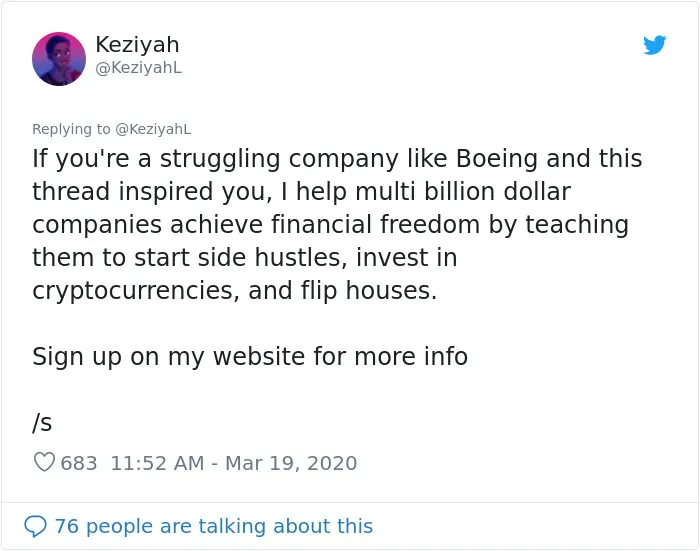Click the 683 likes count
The width and height of the screenshot is (700, 551).
[79, 463]
